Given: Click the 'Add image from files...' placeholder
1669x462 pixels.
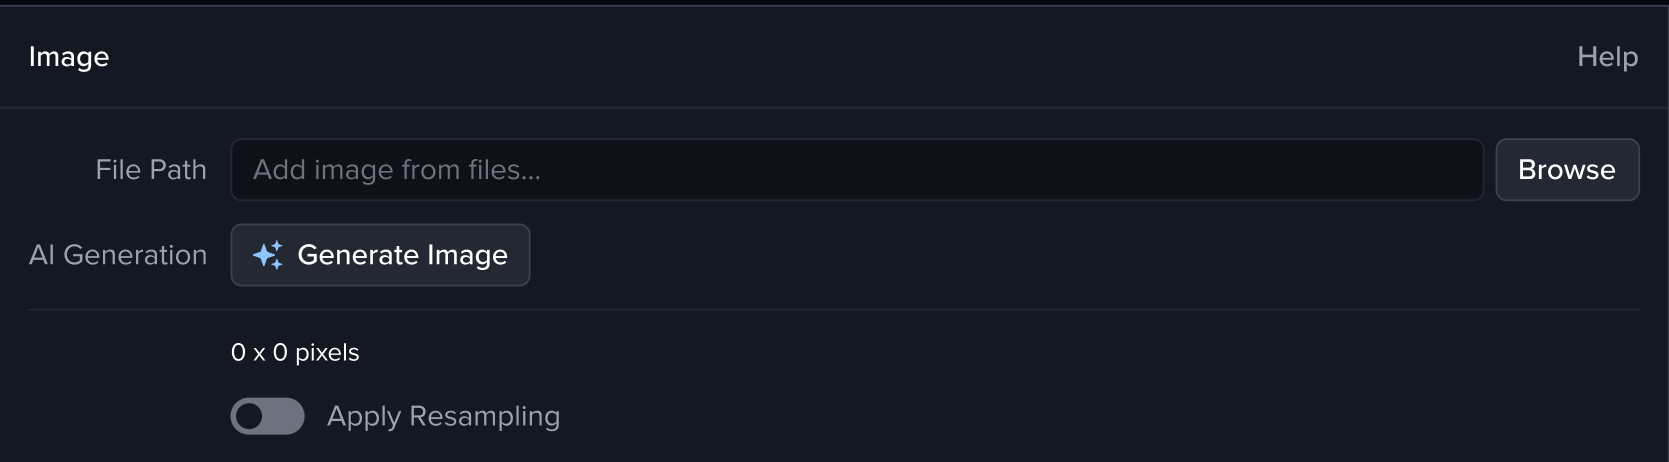Looking at the screenshot, I should point(396,170).
